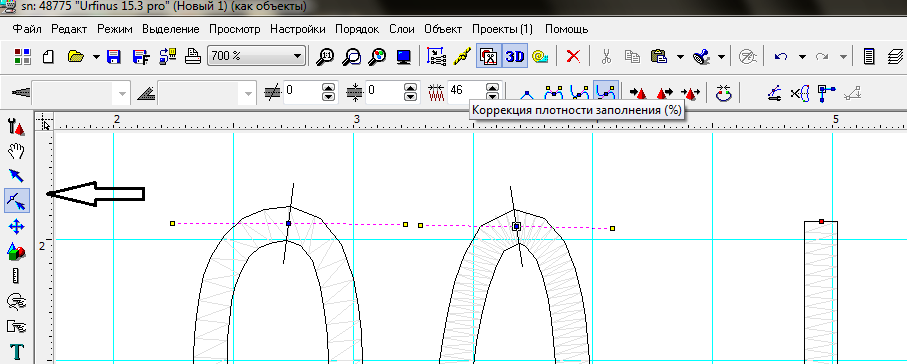907x364 pixels.
Task: Click the paste clipboard button
Action: tap(658, 56)
